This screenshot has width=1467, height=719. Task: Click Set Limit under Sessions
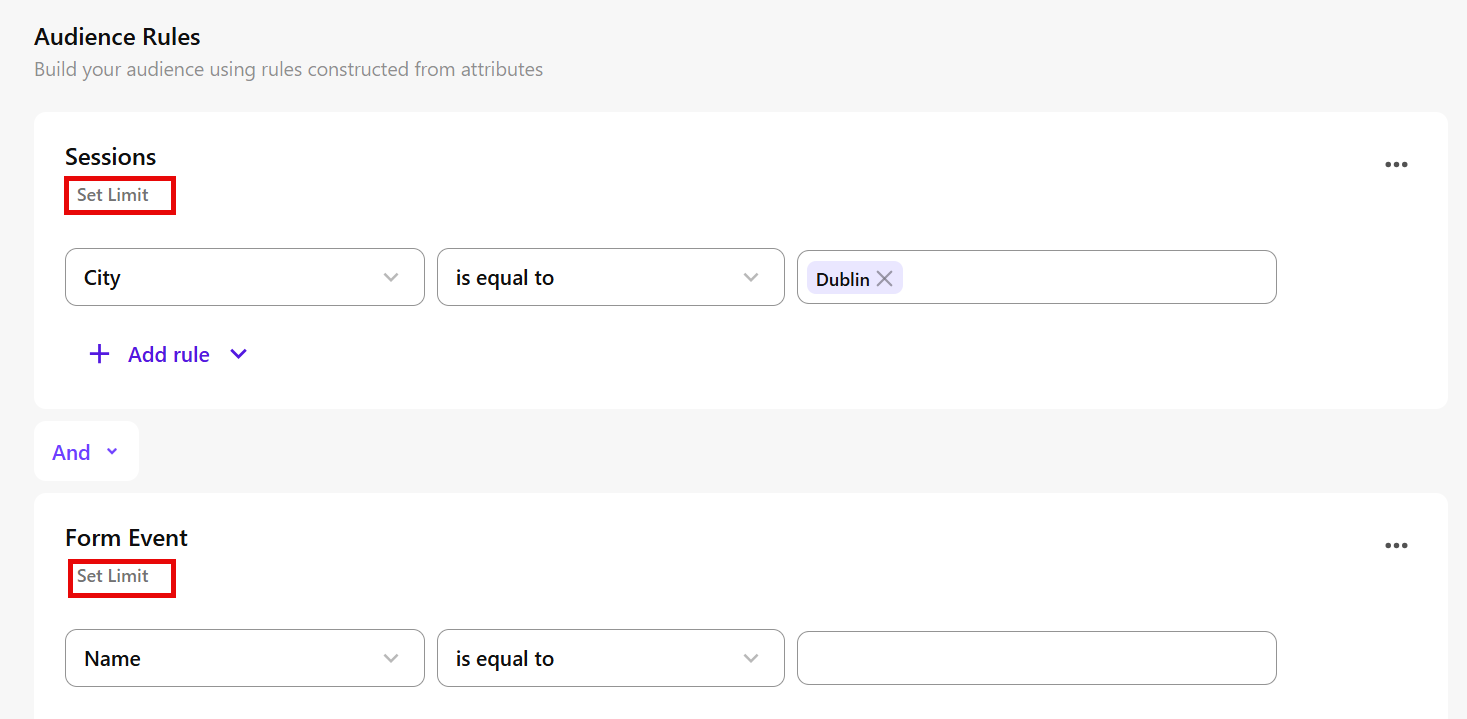[113, 195]
